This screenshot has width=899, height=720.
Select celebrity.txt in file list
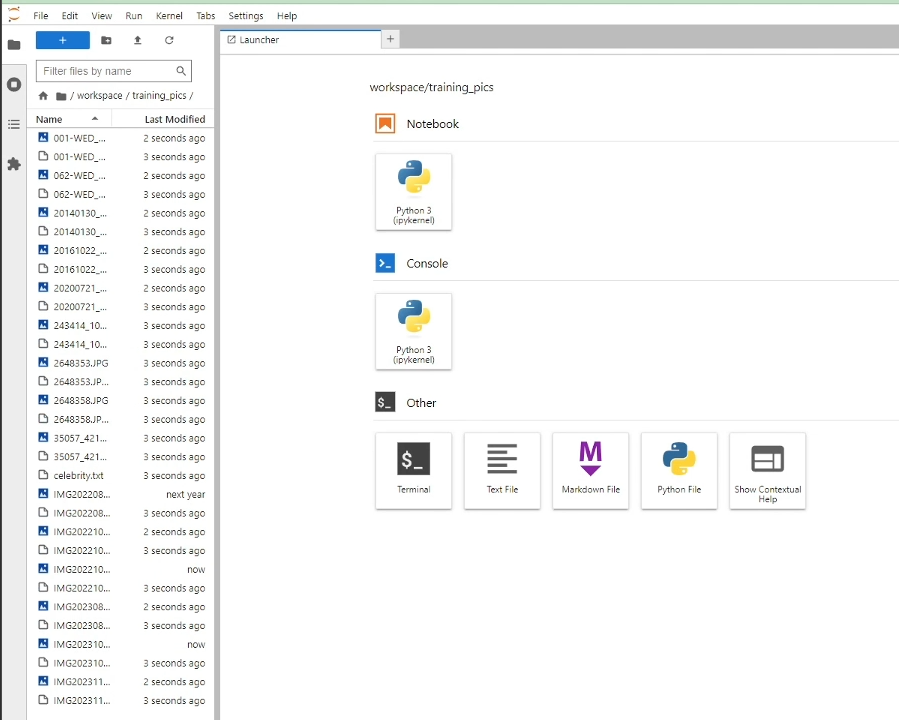click(x=78, y=476)
